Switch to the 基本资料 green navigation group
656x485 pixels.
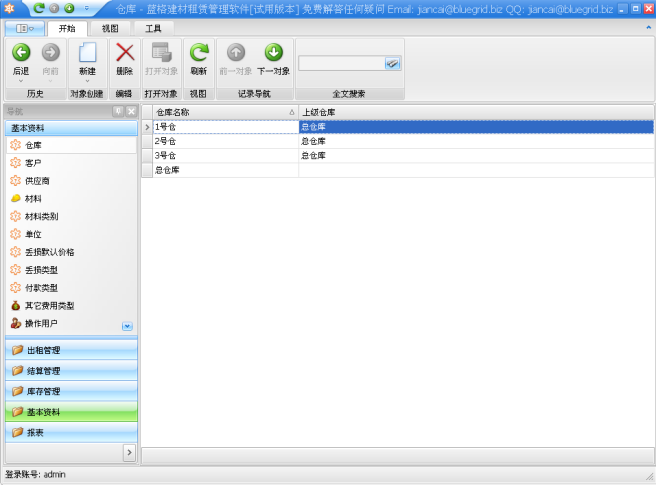[x=71, y=411]
